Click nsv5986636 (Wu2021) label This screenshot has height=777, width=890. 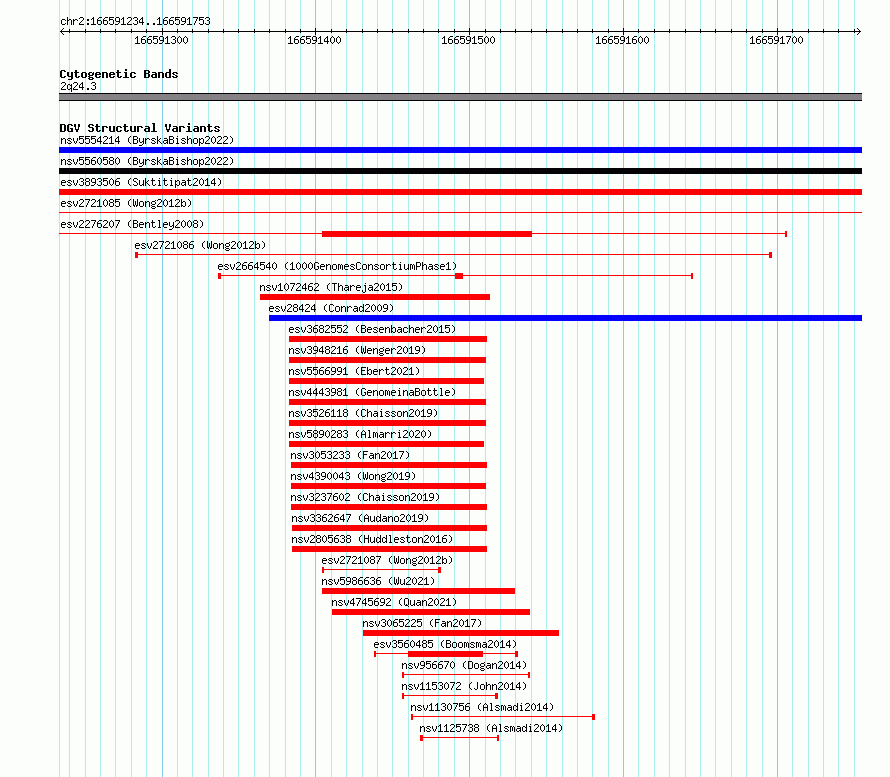(378, 581)
